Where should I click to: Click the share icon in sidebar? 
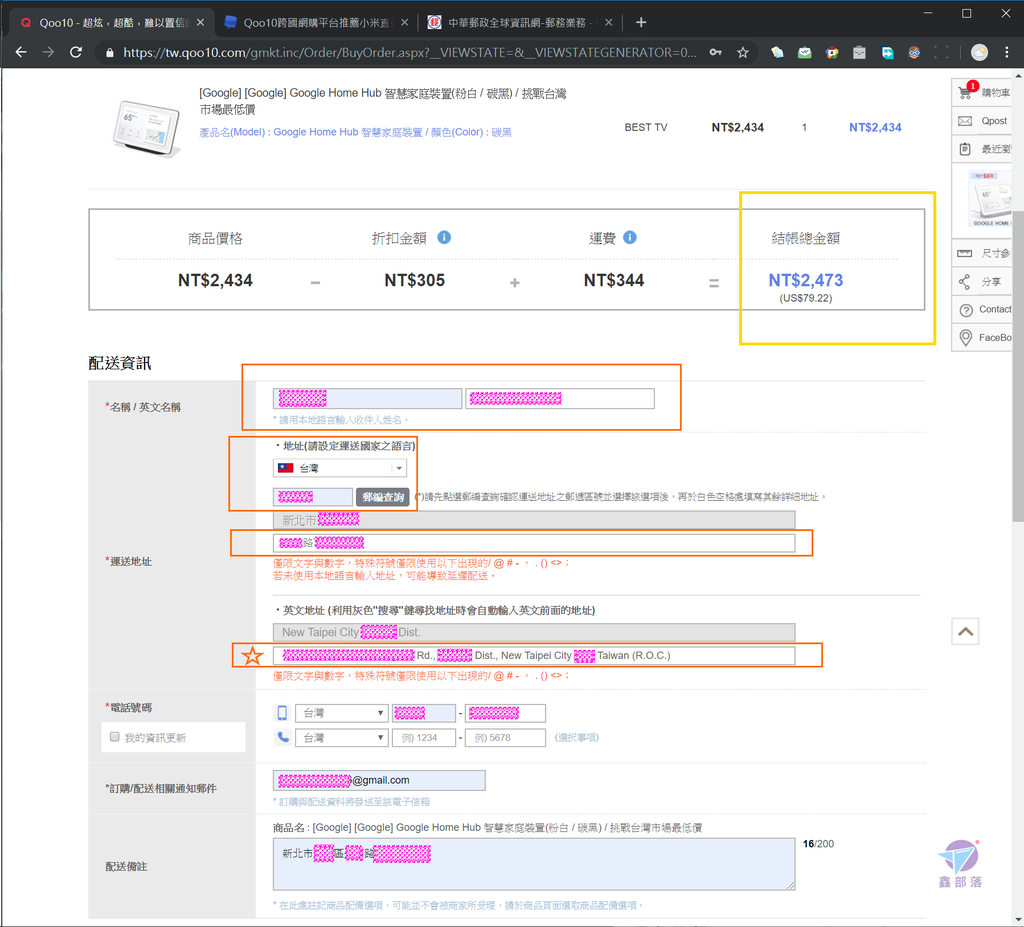coord(965,282)
